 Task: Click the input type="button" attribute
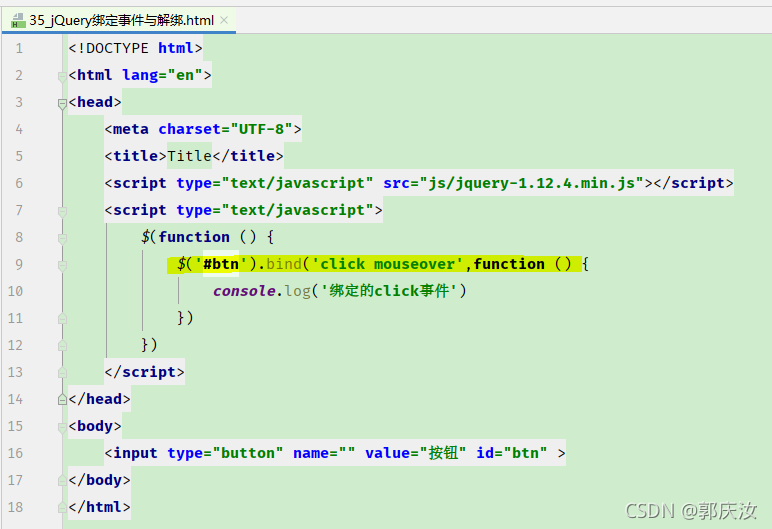pos(225,453)
